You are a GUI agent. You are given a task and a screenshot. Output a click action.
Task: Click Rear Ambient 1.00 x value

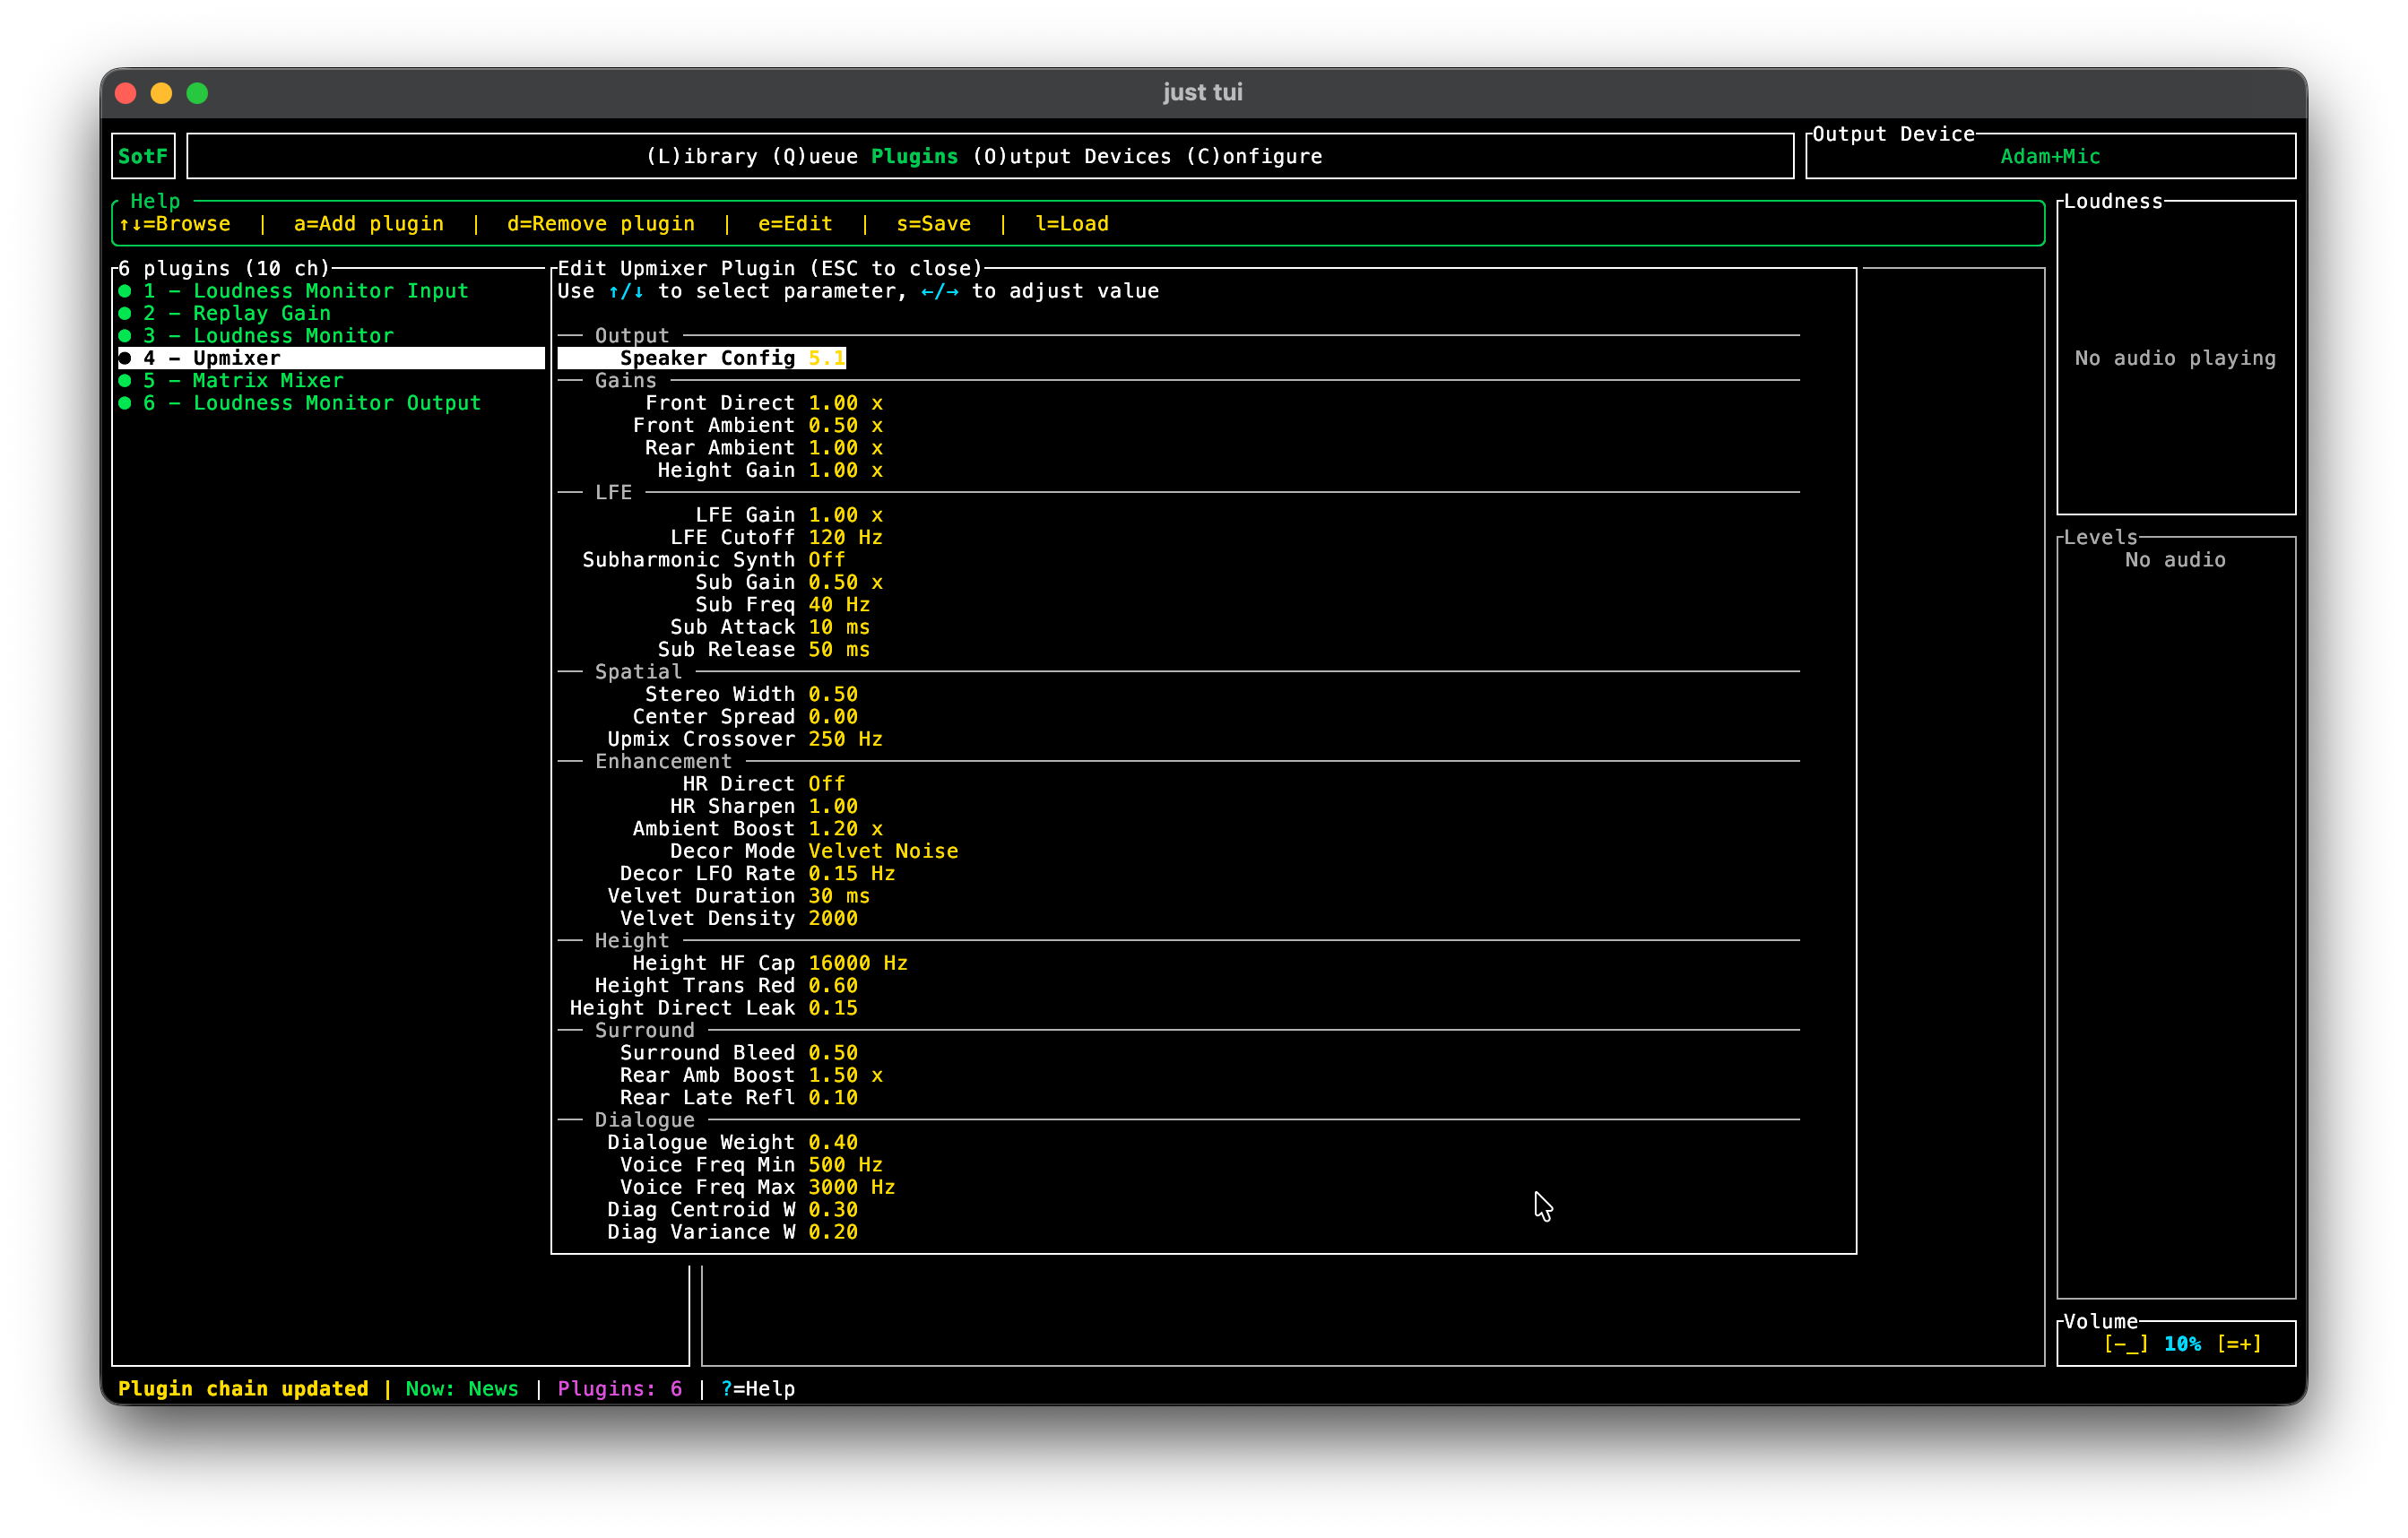point(845,448)
